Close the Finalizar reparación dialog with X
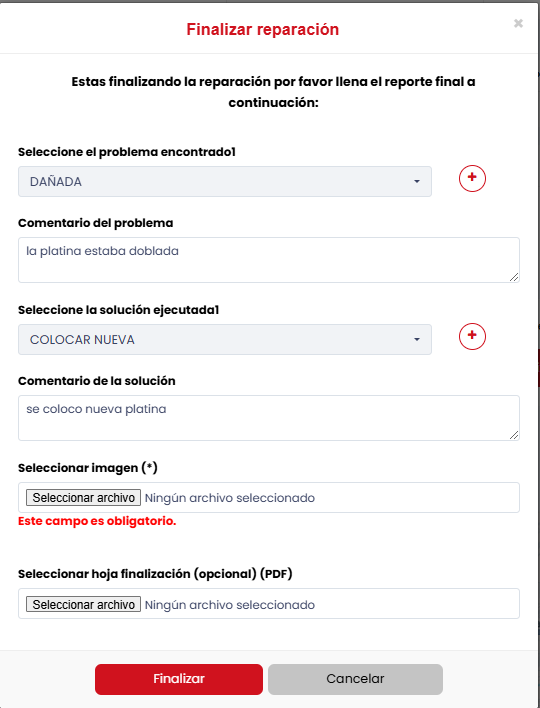The width and height of the screenshot is (540, 708). point(518,23)
